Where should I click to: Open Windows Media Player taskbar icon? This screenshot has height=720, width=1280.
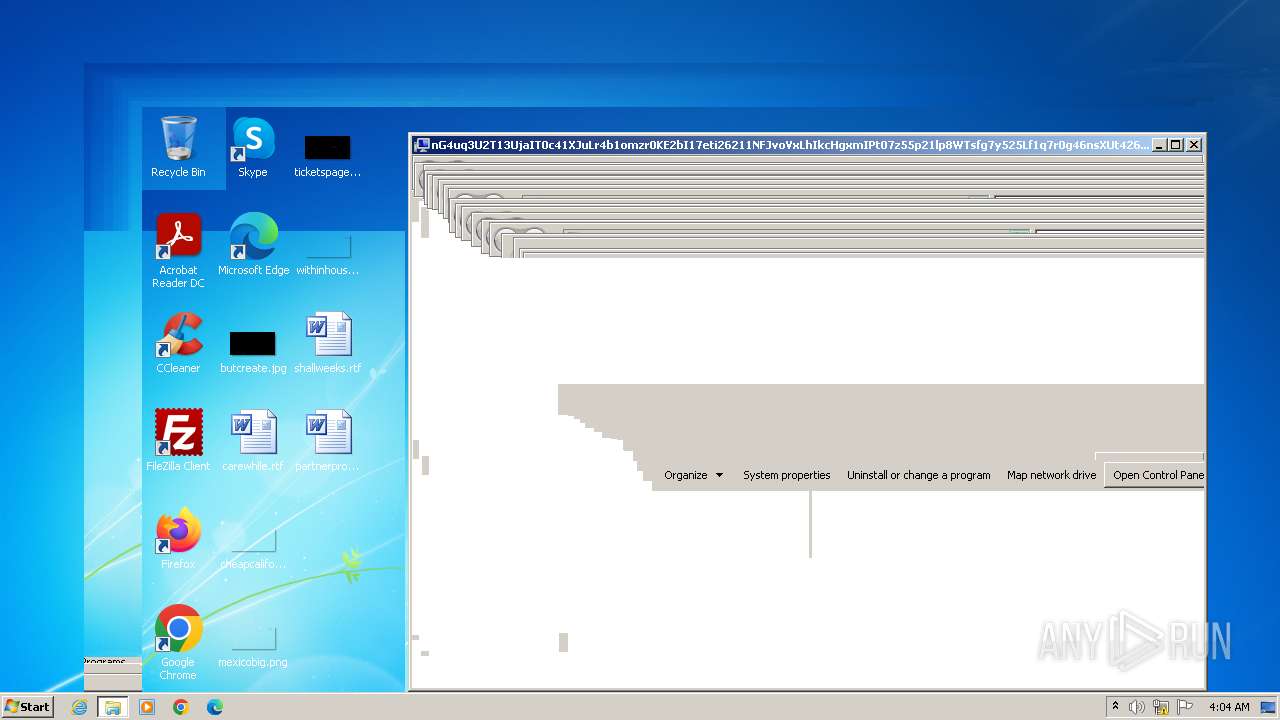point(147,707)
